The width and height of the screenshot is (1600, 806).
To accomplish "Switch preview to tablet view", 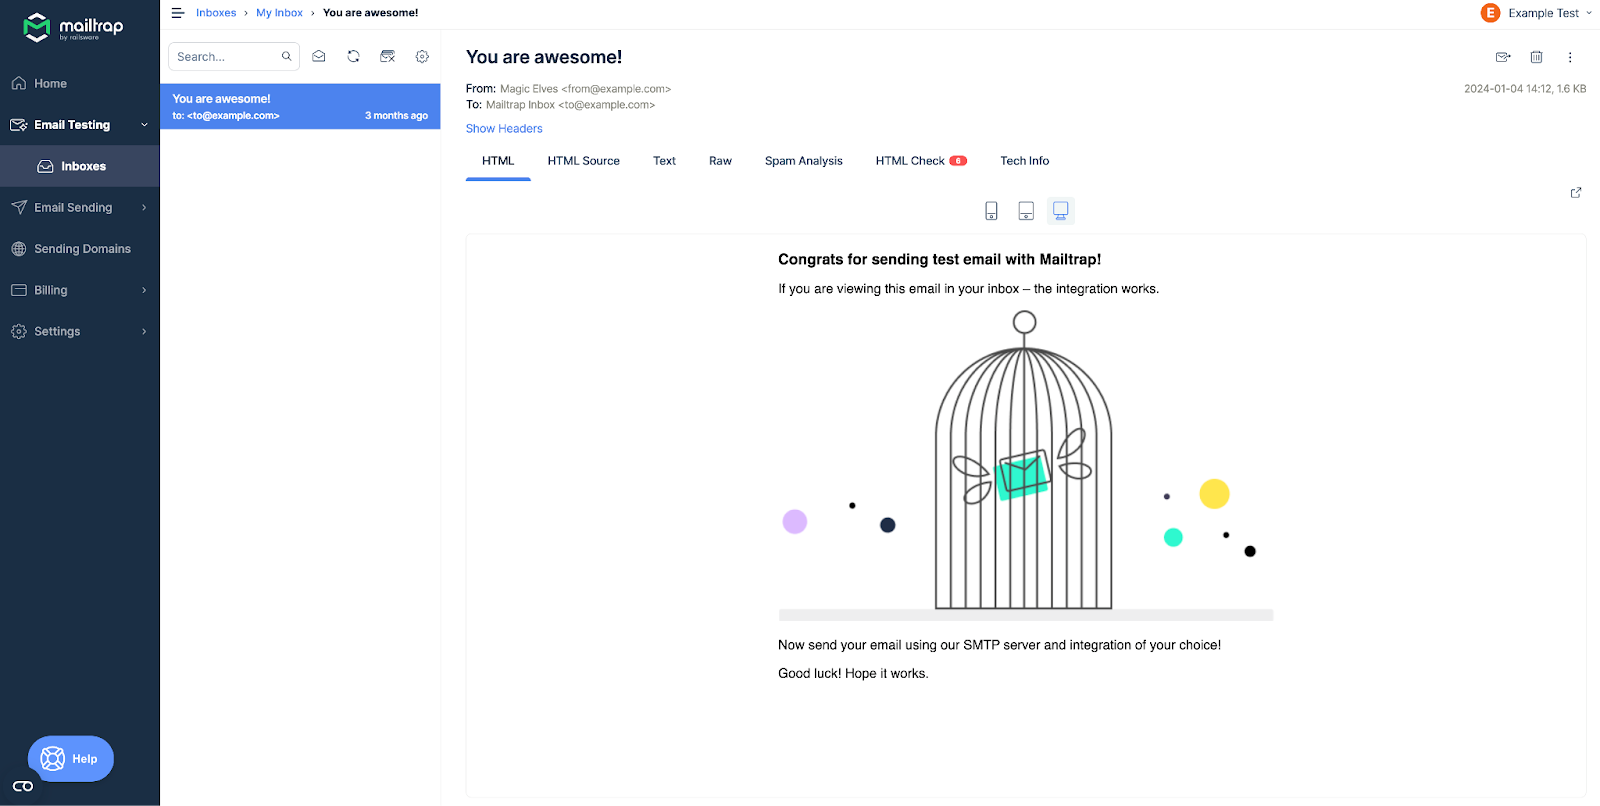I will (x=1026, y=210).
